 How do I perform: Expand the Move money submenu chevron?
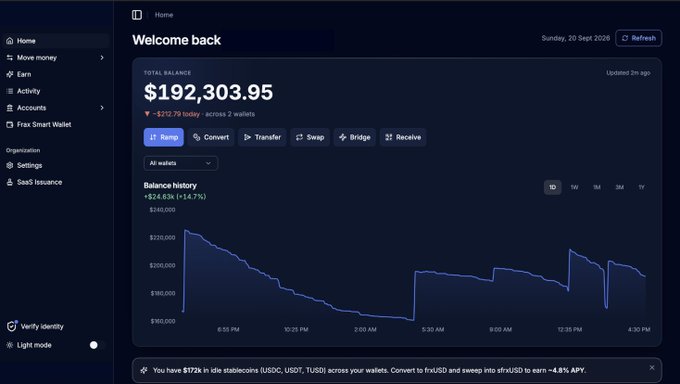click(102, 58)
